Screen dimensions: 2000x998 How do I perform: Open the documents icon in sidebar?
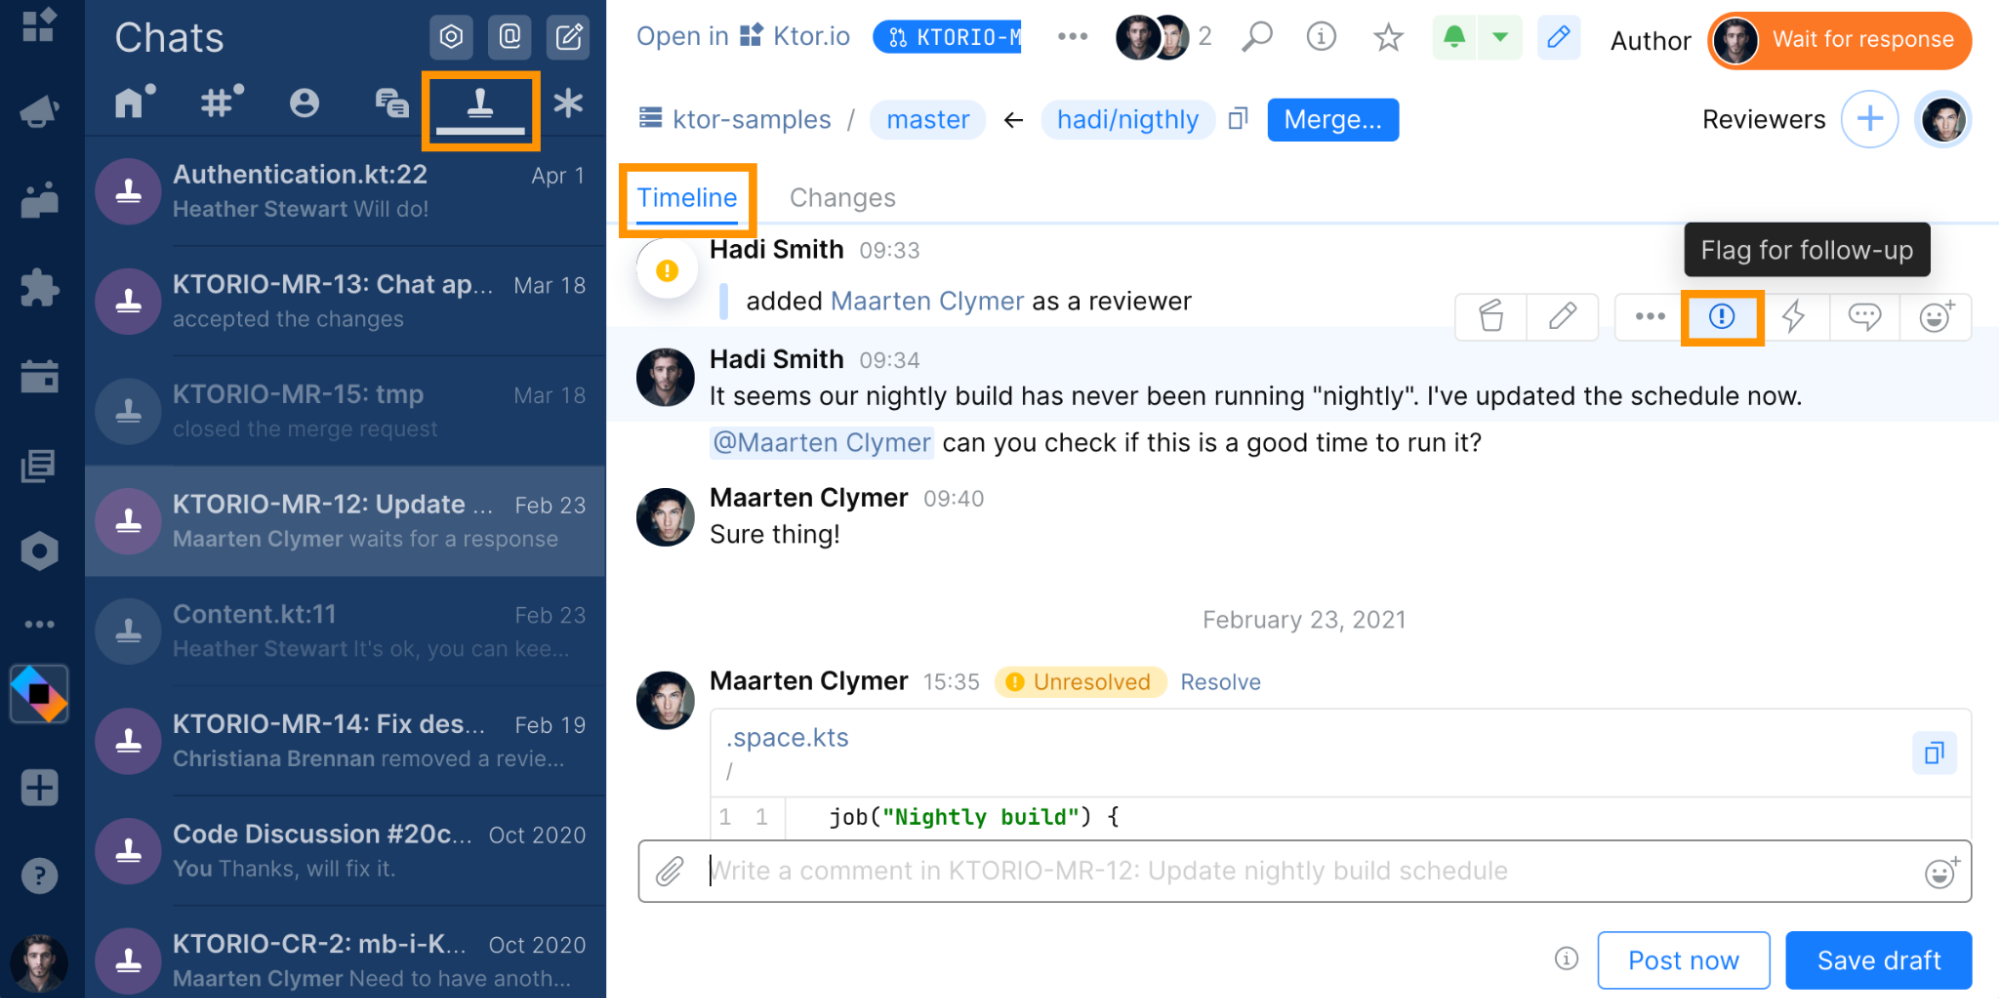(39, 465)
